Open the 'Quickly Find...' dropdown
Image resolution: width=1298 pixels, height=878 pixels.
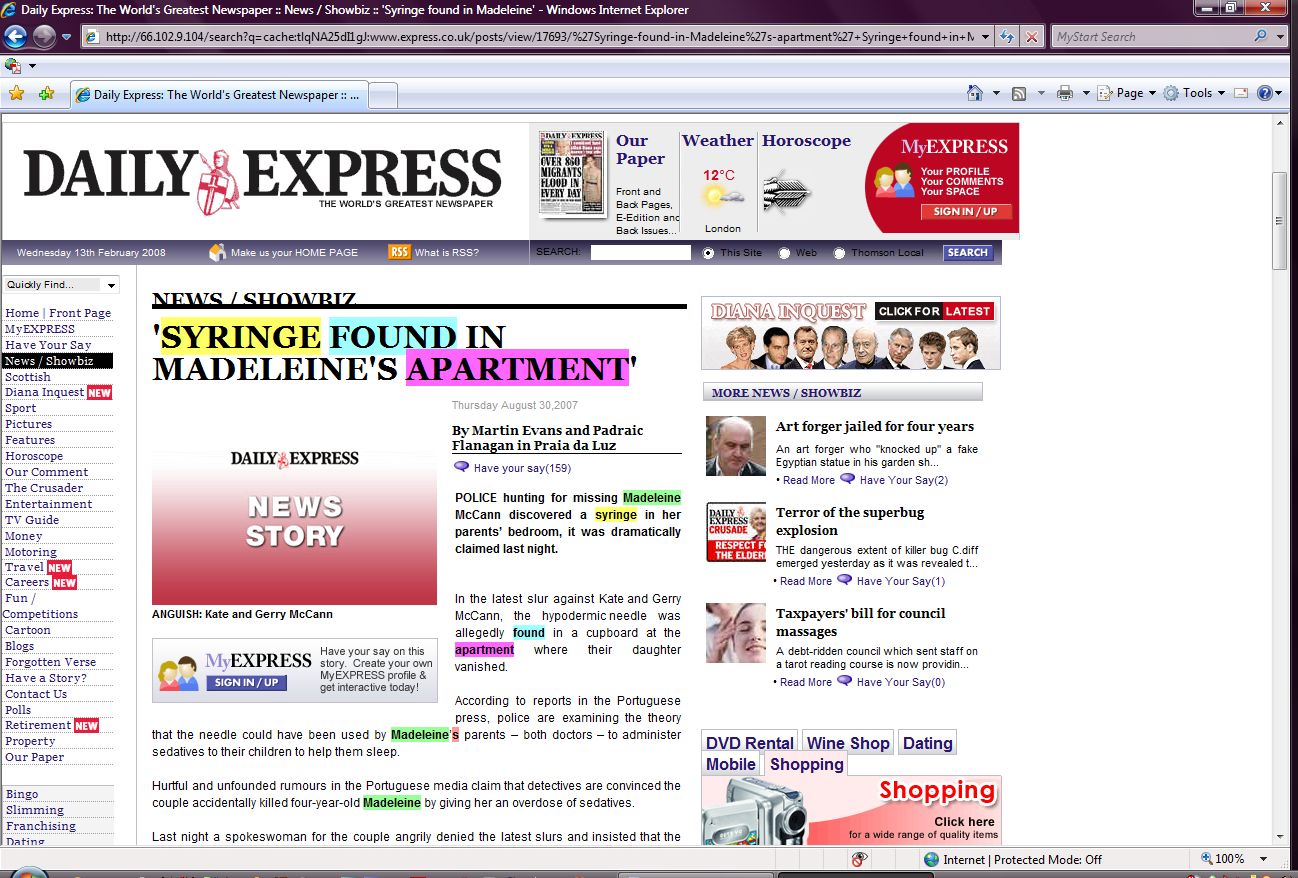click(x=61, y=285)
